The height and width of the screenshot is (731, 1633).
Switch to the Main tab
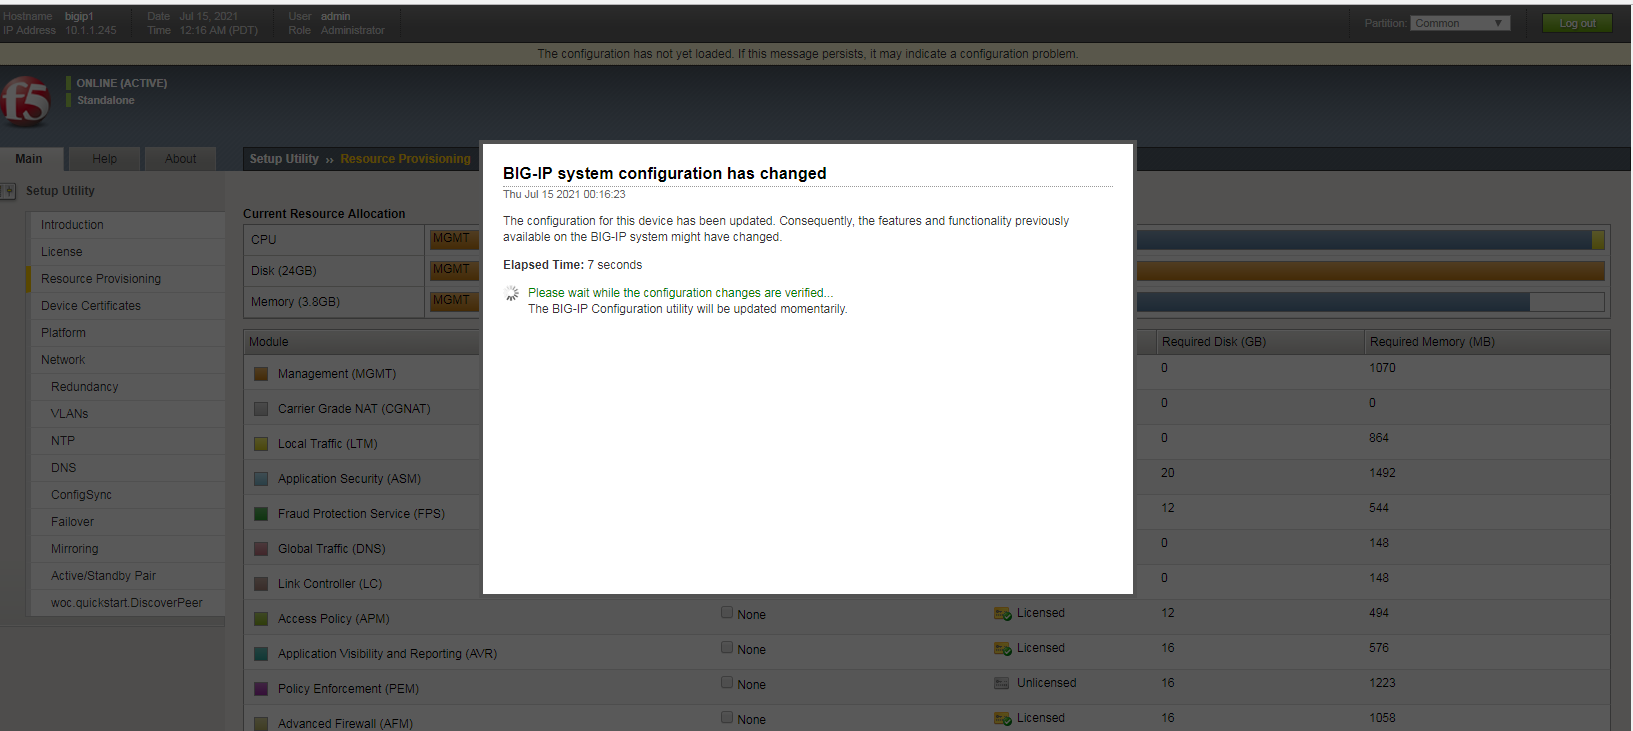point(31,159)
